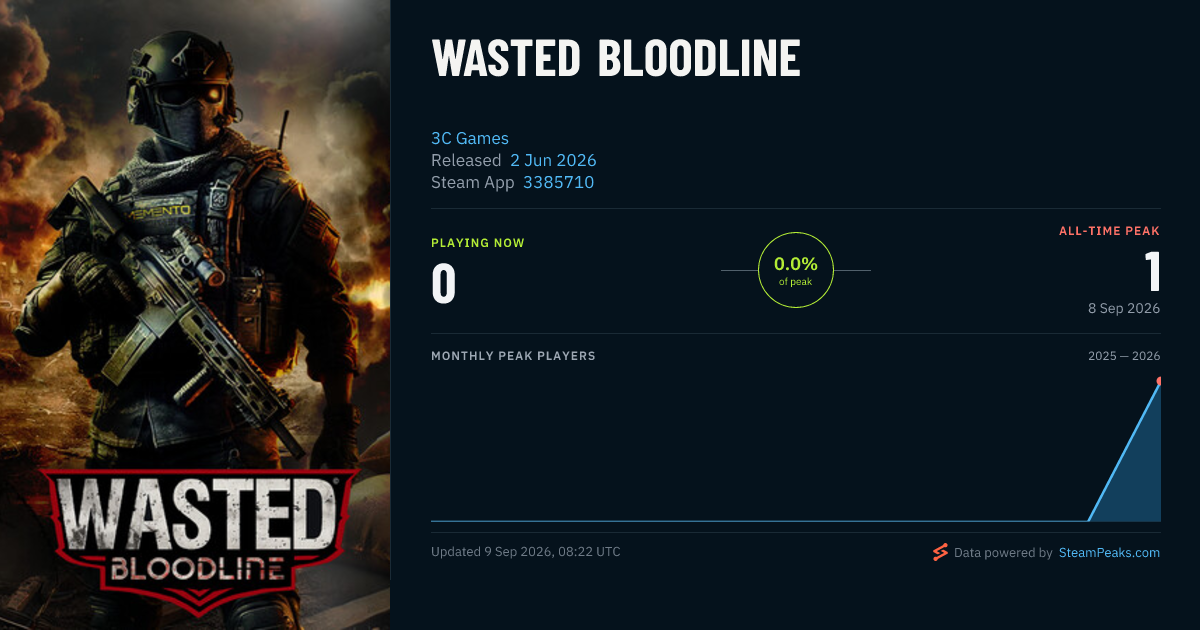Click the All-Time Peak value 1
The height and width of the screenshot is (630, 1200).
tap(1152, 271)
